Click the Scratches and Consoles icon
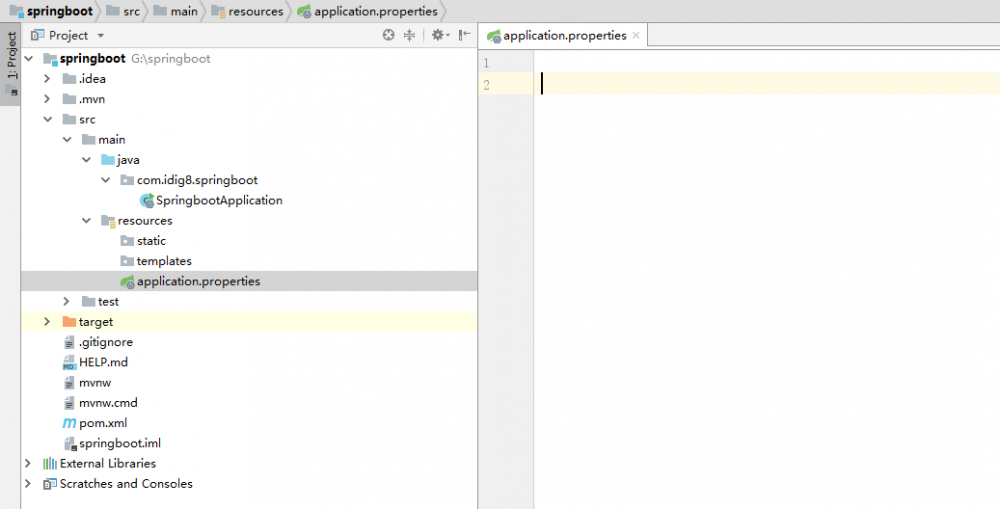1000x509 pixels. 50,484
